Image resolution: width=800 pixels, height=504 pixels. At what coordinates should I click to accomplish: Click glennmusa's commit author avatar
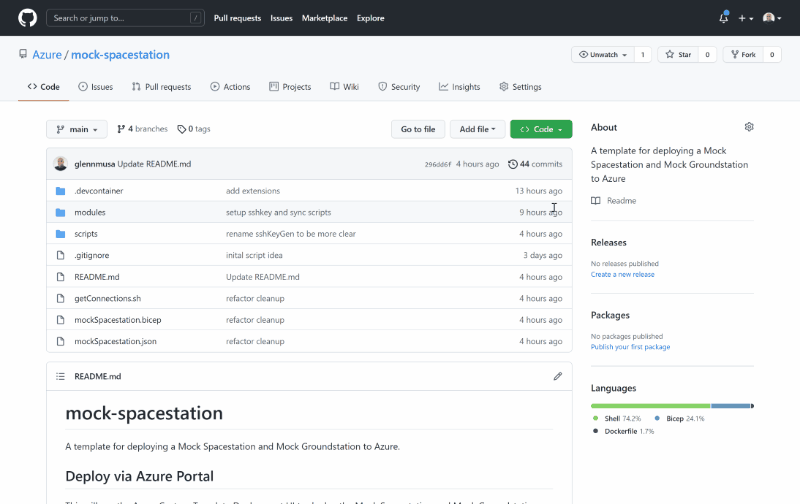tap(60, 164)
